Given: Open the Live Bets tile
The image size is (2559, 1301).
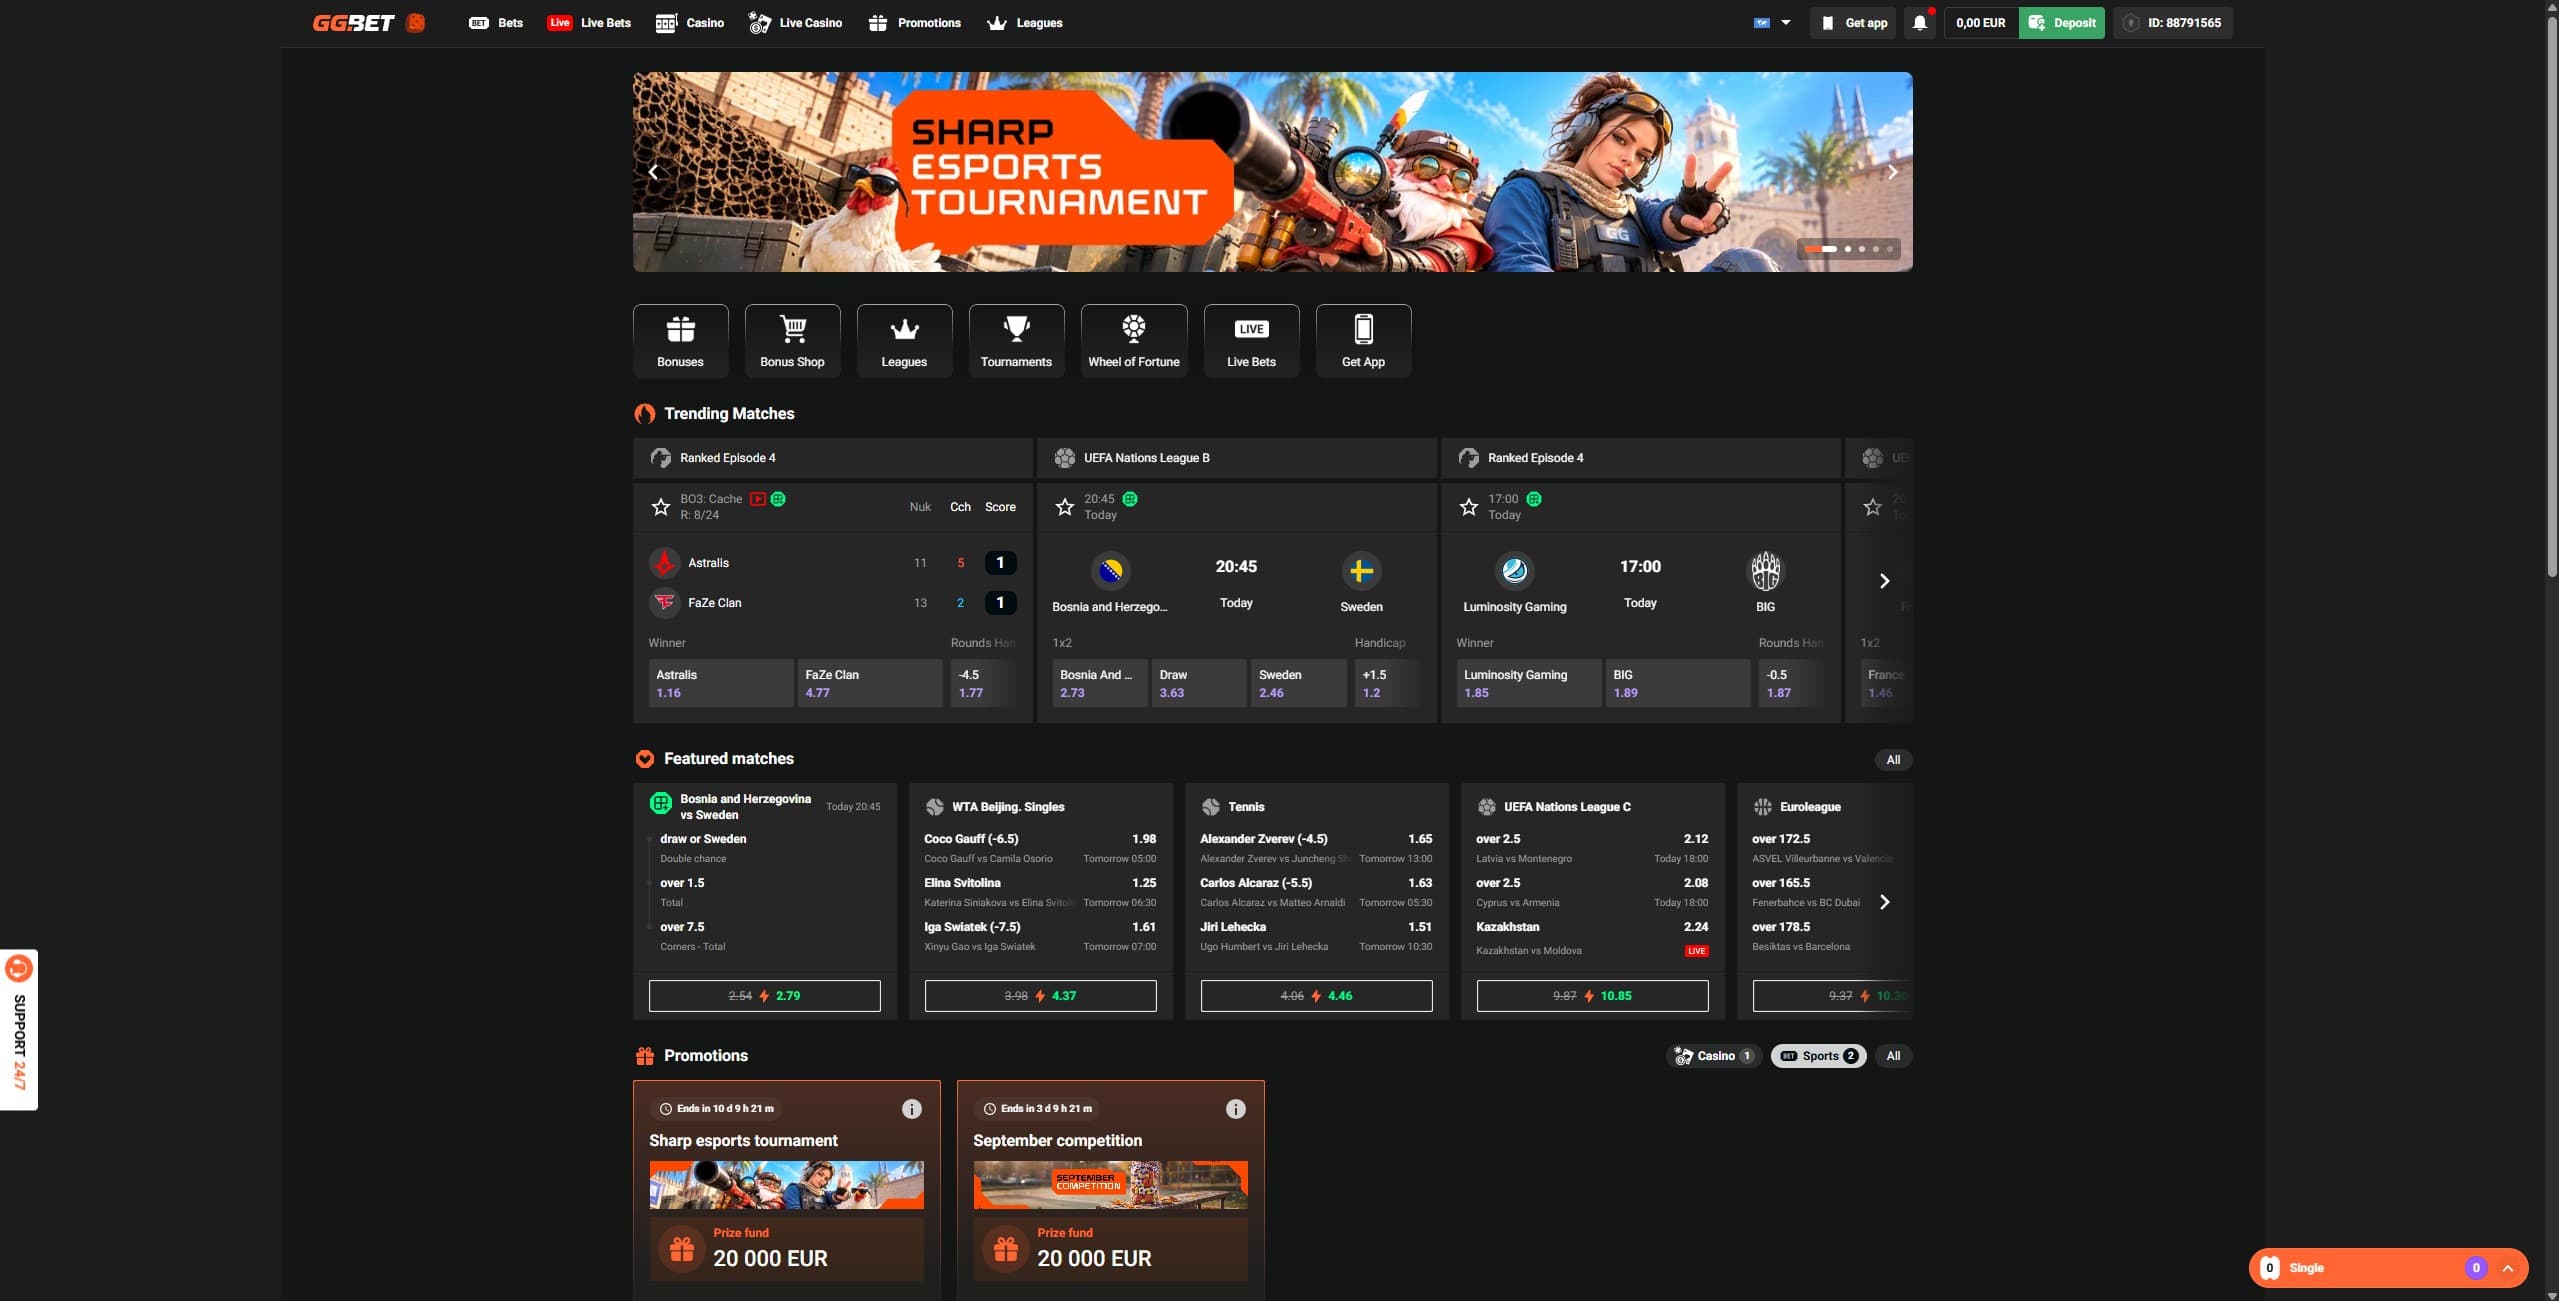Looking at the screenshot, I should tap(1251, 341).
